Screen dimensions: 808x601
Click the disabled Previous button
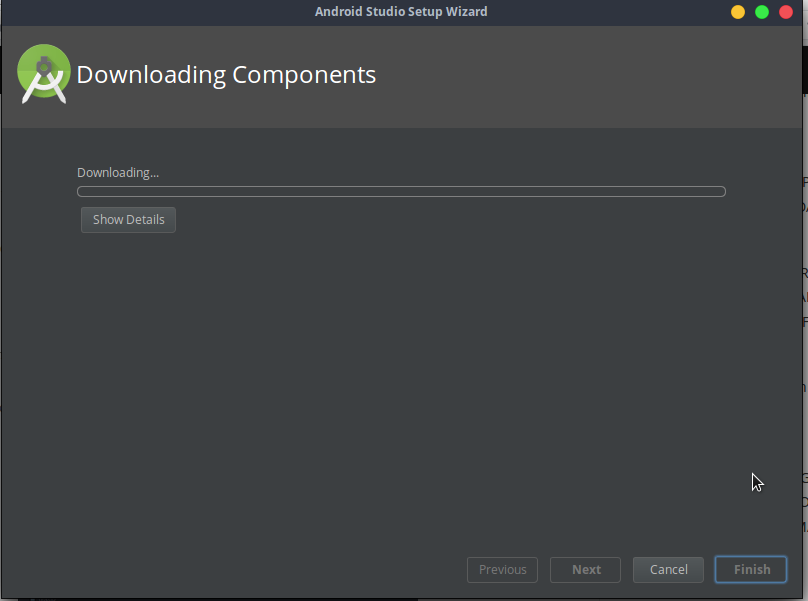click(502, 570)
